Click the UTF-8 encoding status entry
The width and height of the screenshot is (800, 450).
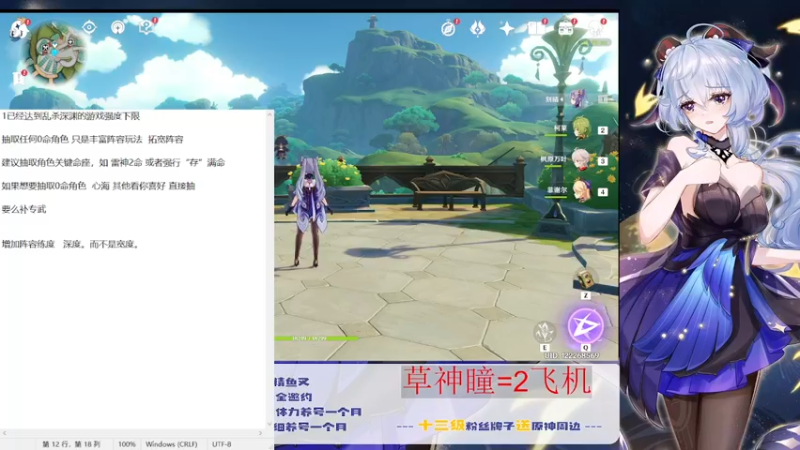[x=222, y=444]
